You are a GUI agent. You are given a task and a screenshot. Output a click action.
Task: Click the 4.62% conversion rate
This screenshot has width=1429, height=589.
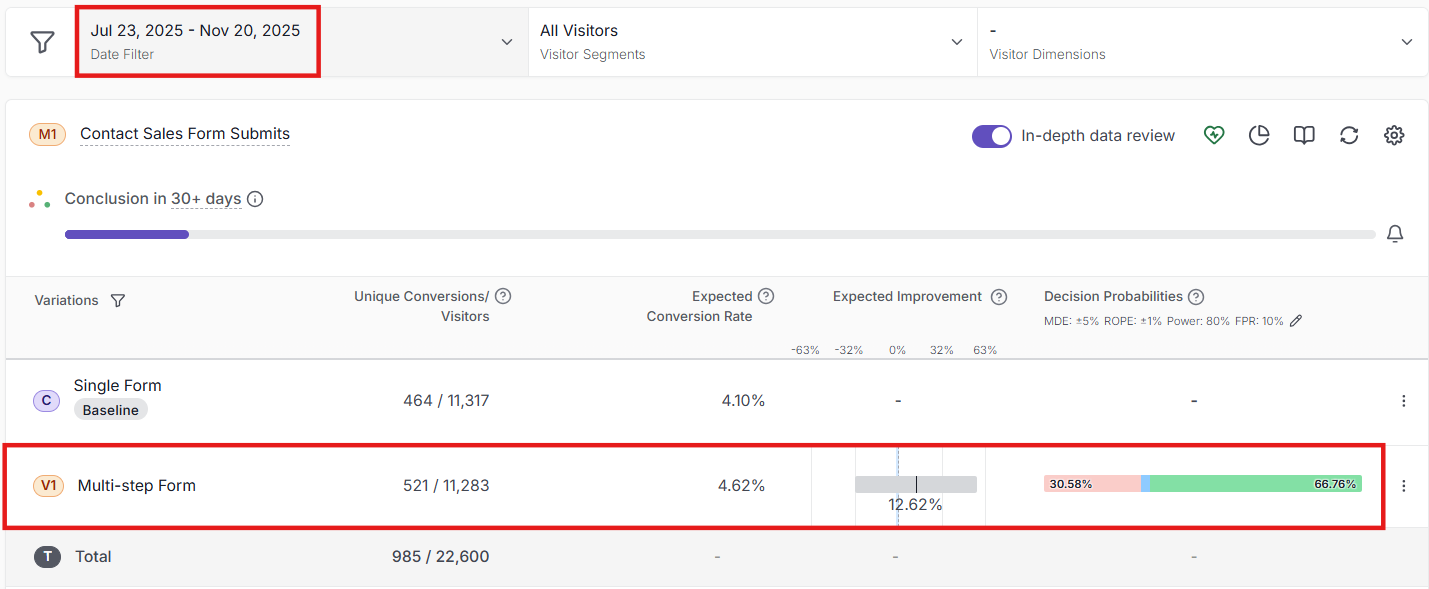(x=741, y=486)
